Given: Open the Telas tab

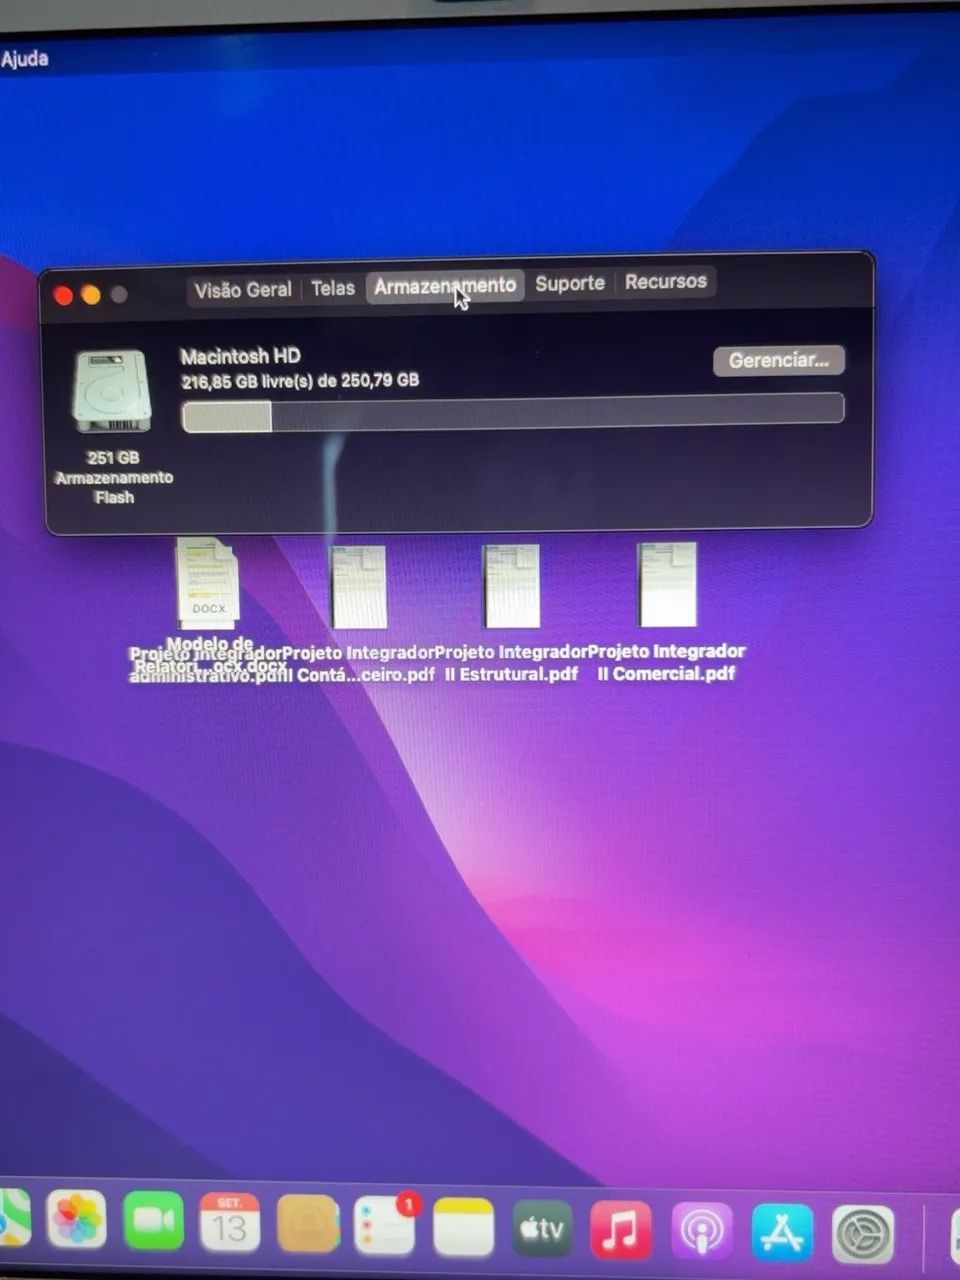Looking at the screenshot, I should 333,288.
